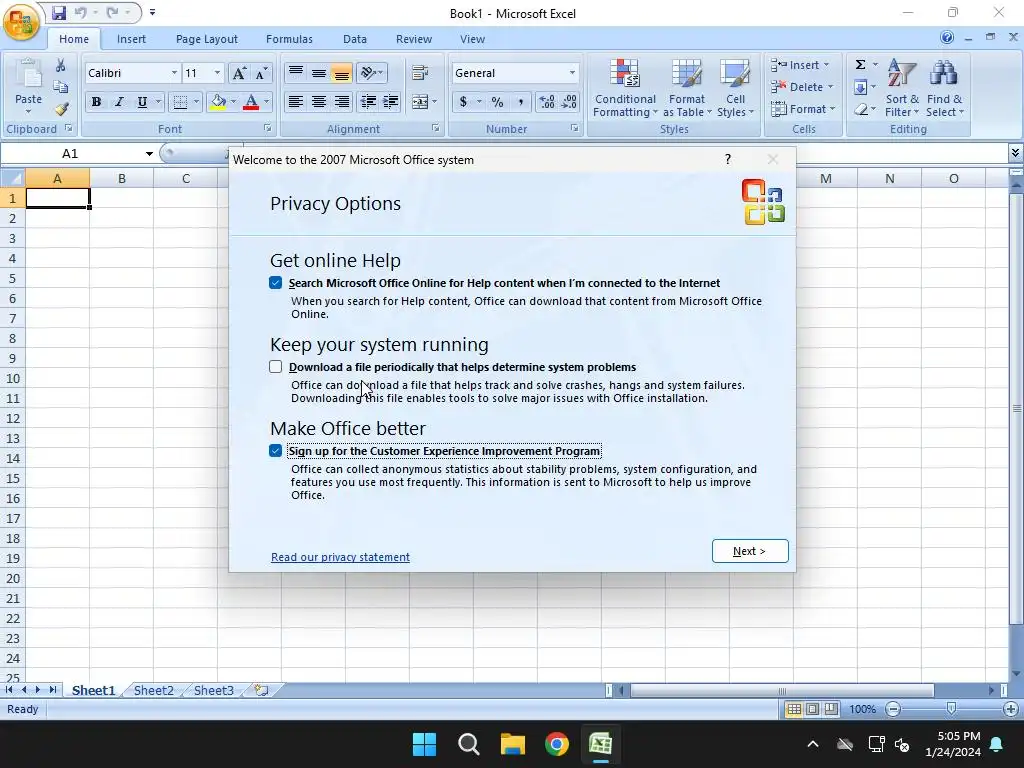
Task: Open Find & Select menu
Action: coord(944,88)
